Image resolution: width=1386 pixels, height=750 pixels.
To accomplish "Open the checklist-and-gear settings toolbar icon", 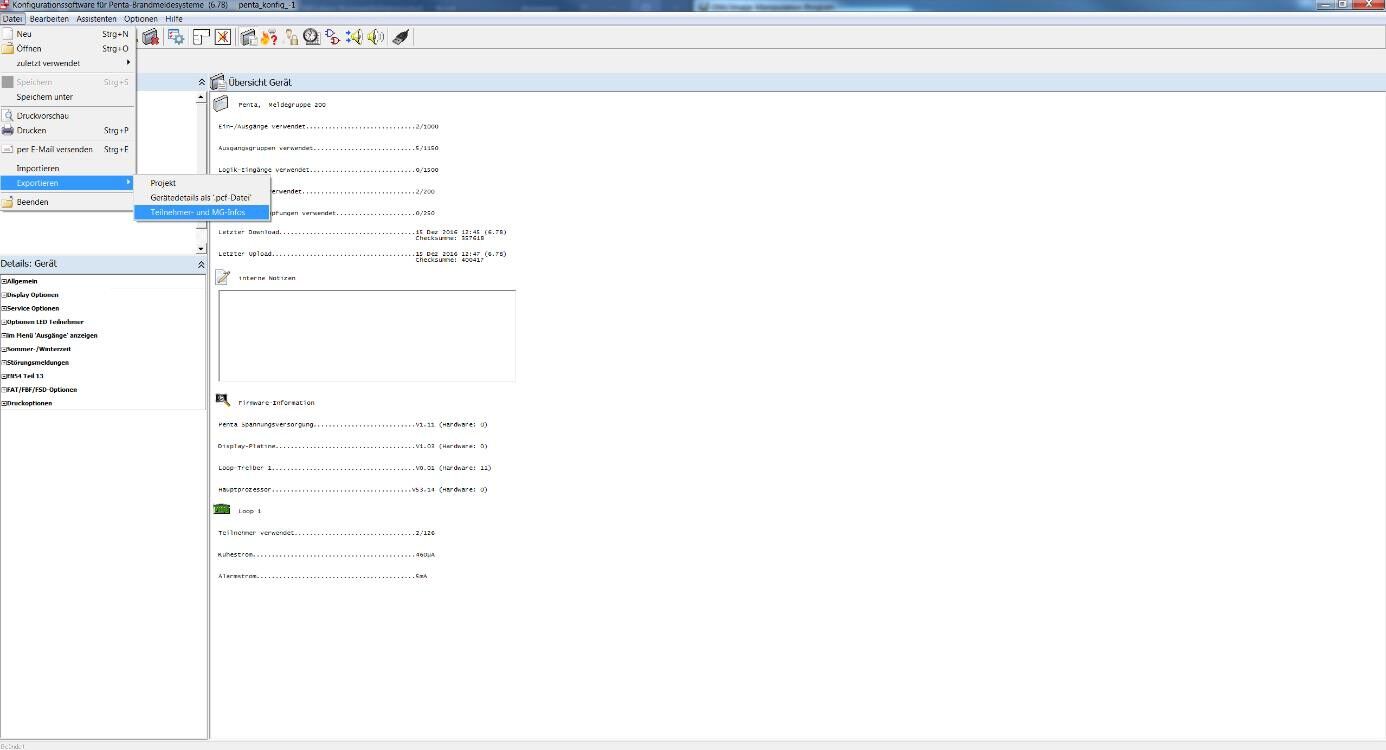I will click(176, 37).
